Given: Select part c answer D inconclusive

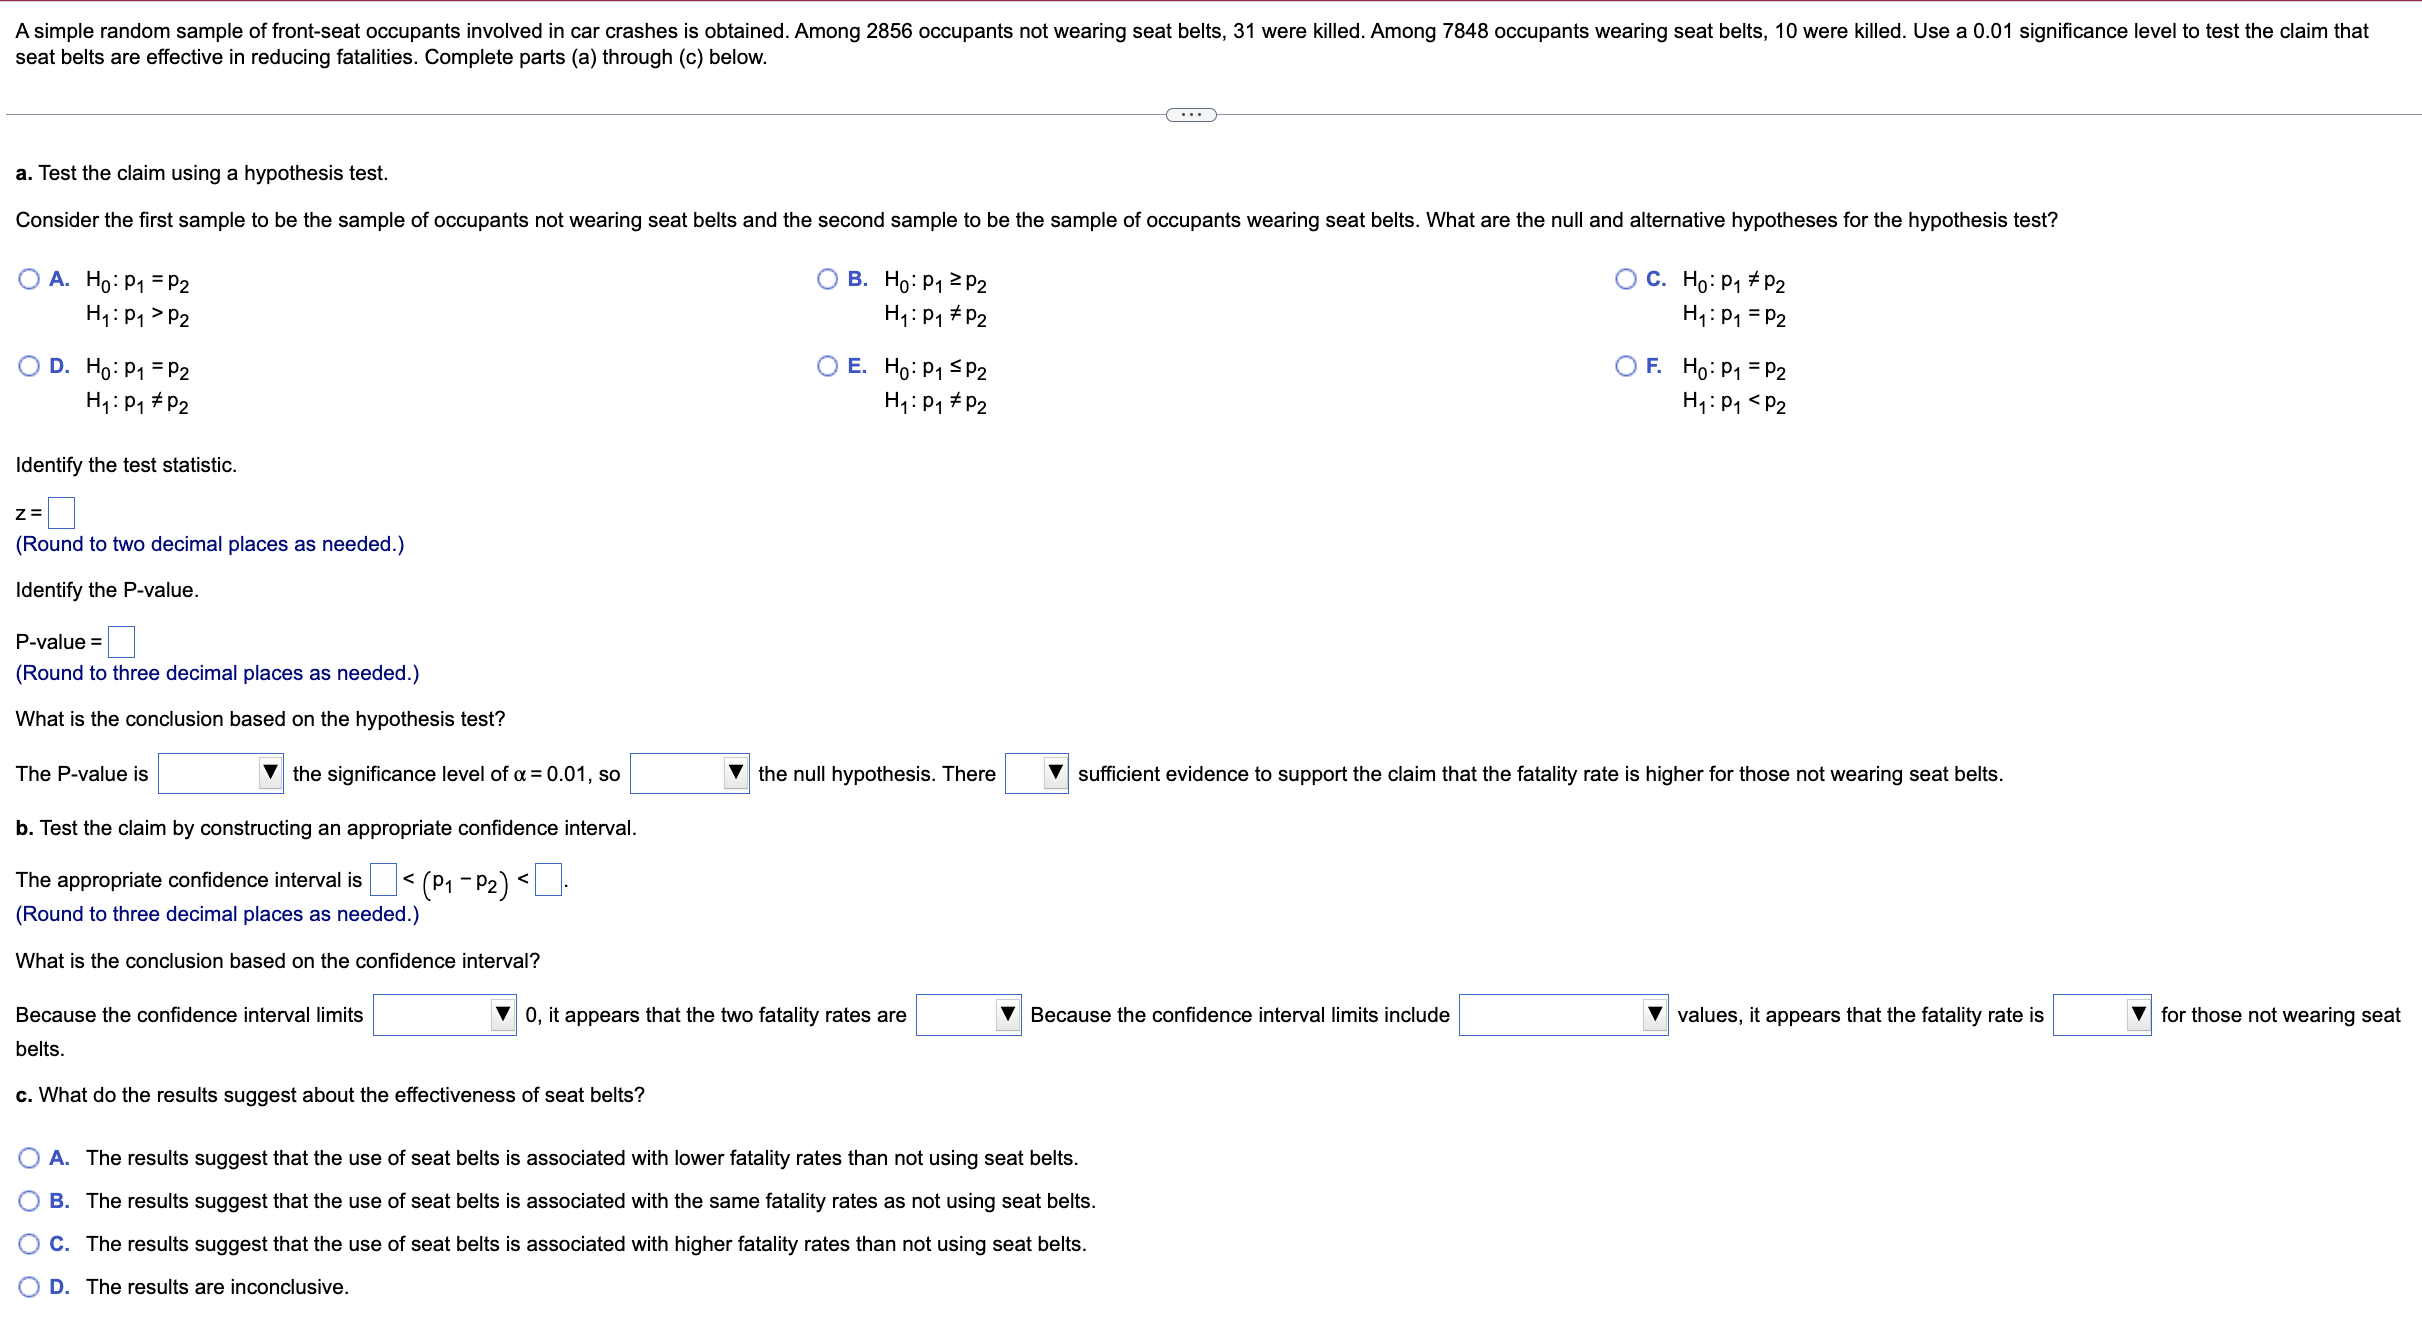Looking at the screenshot, I should (x=29, y=1287).
